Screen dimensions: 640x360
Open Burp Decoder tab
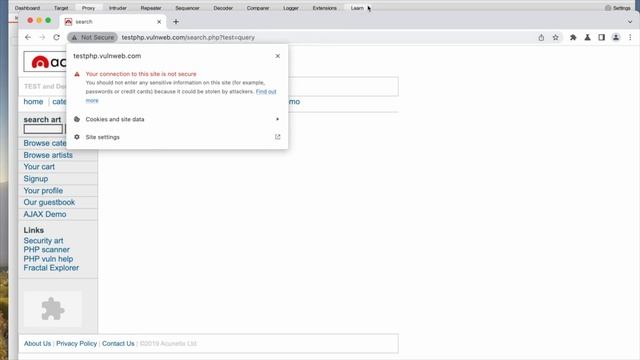pyautogui.click(x=223, y=8)
